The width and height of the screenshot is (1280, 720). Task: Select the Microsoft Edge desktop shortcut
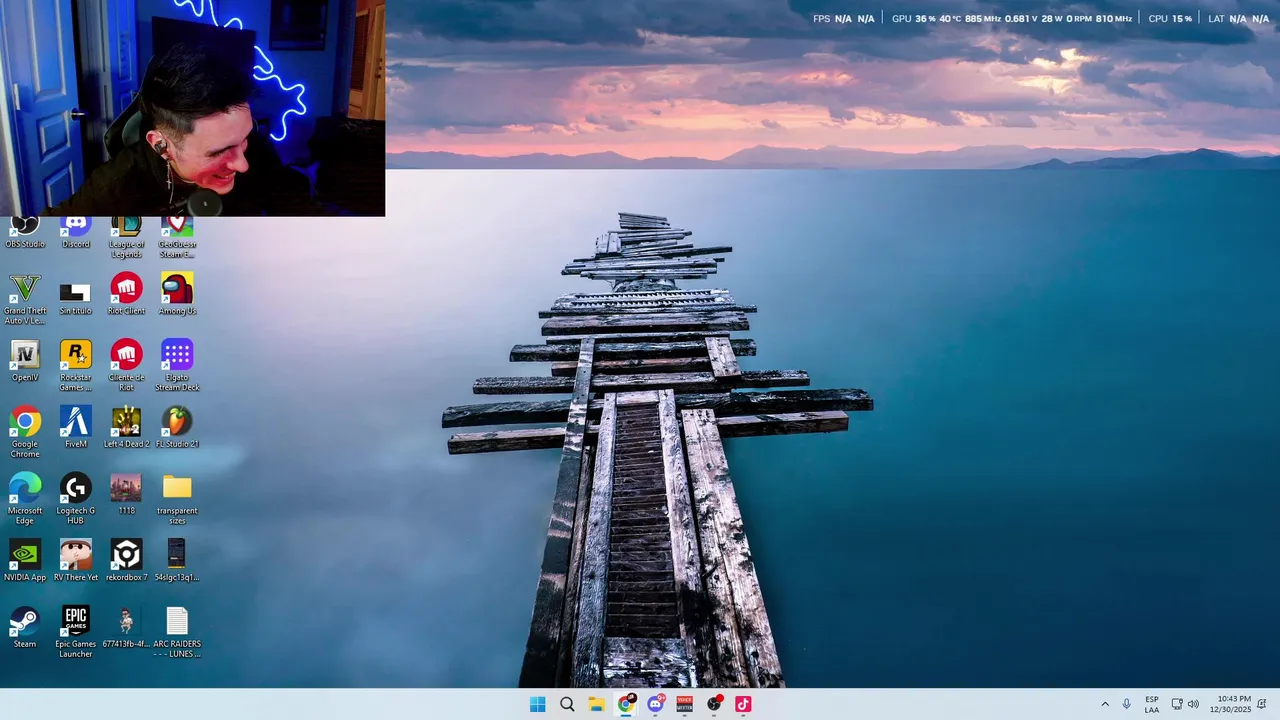(25, 499)
